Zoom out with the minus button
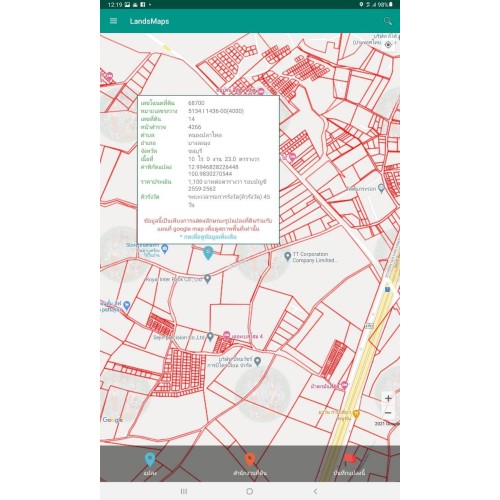Viewport: 500px width, 500px height. (x=388, y=413)
